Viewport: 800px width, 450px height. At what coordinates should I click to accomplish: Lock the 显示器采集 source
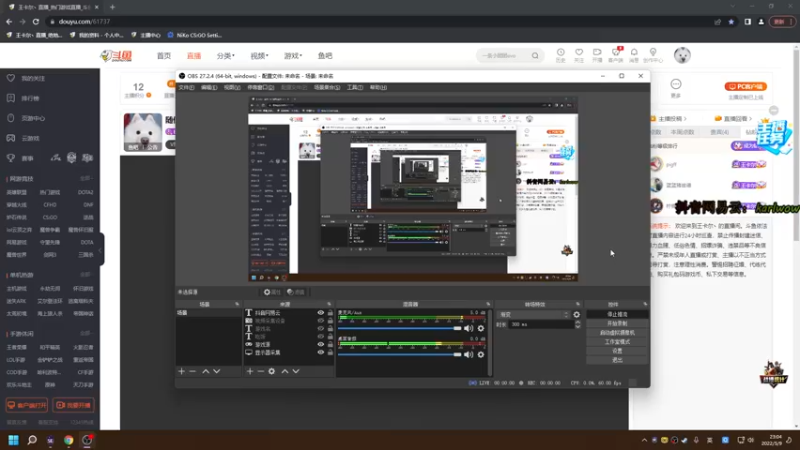(330, 353)
